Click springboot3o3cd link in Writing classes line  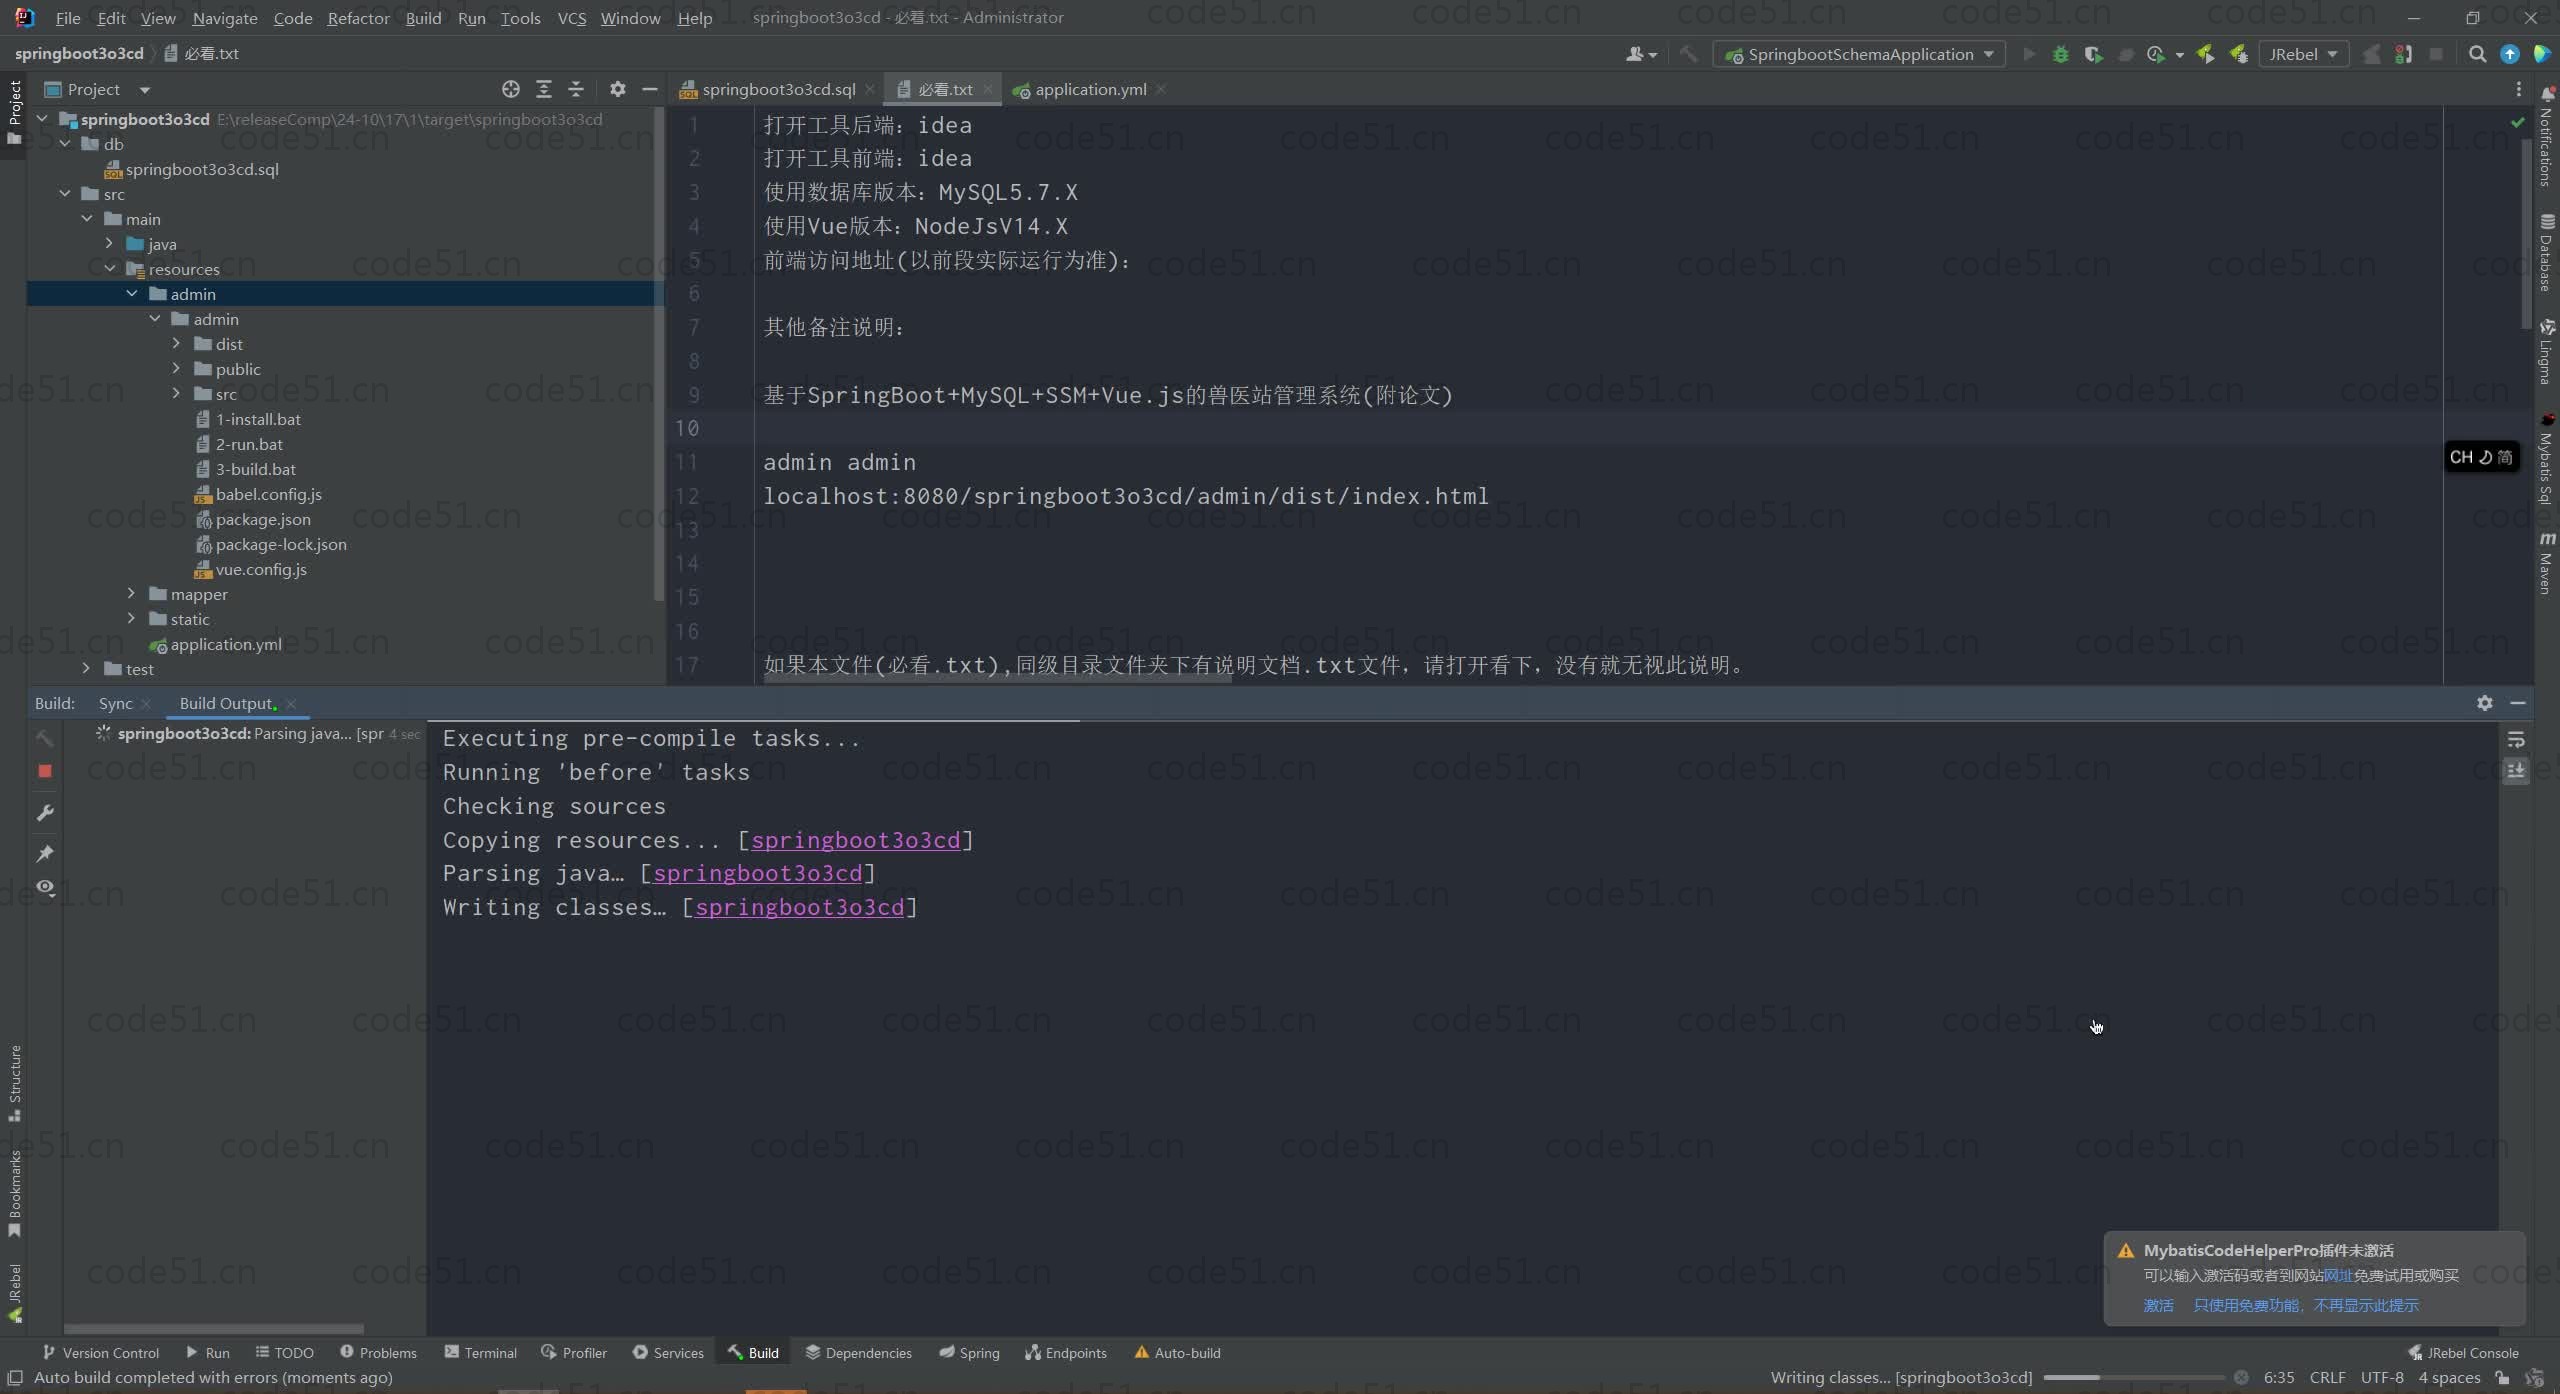click(799, 907)
